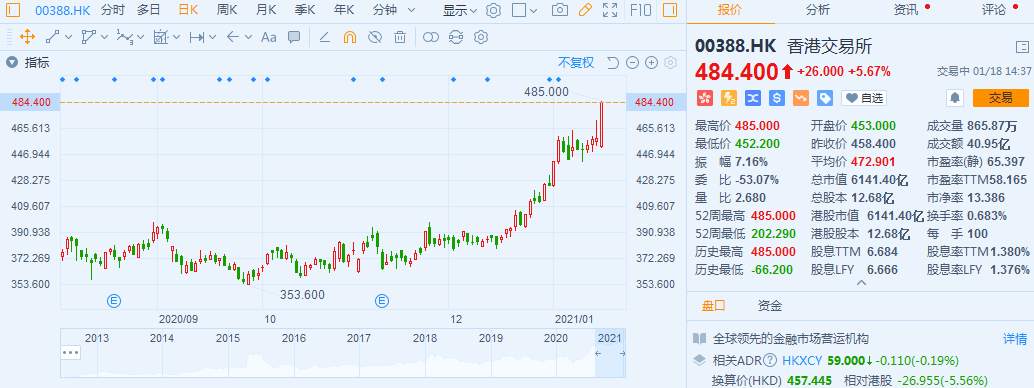
Task: Expand the range tool dropdown arrow
Action: click(212, 37)
